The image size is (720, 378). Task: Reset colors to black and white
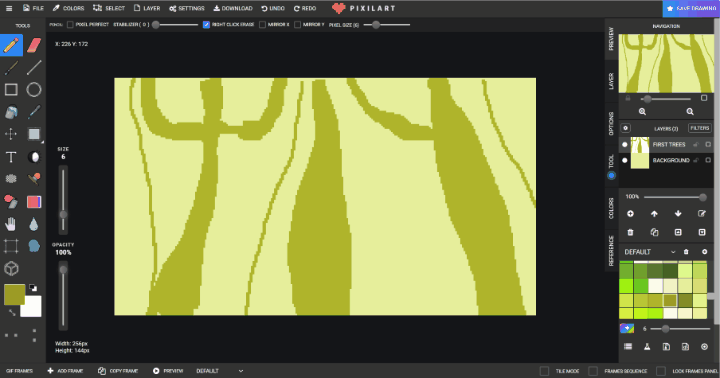click(x=33, y=288)
